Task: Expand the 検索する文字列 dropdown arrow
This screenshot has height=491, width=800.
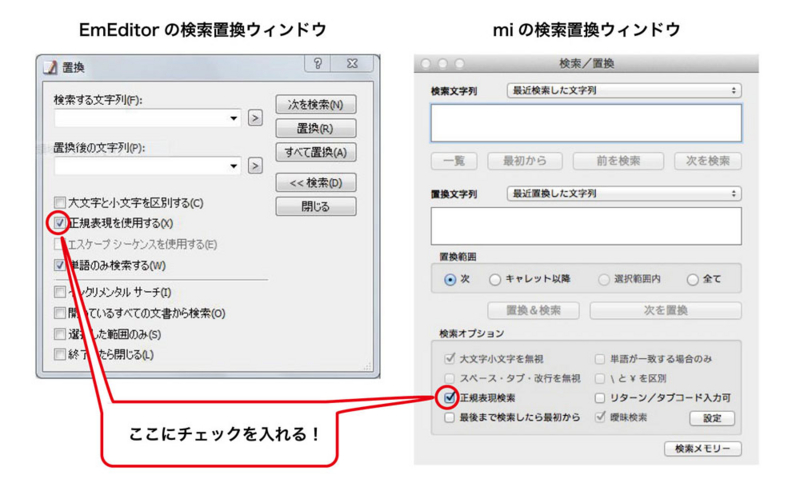Action: pos(233,118)
